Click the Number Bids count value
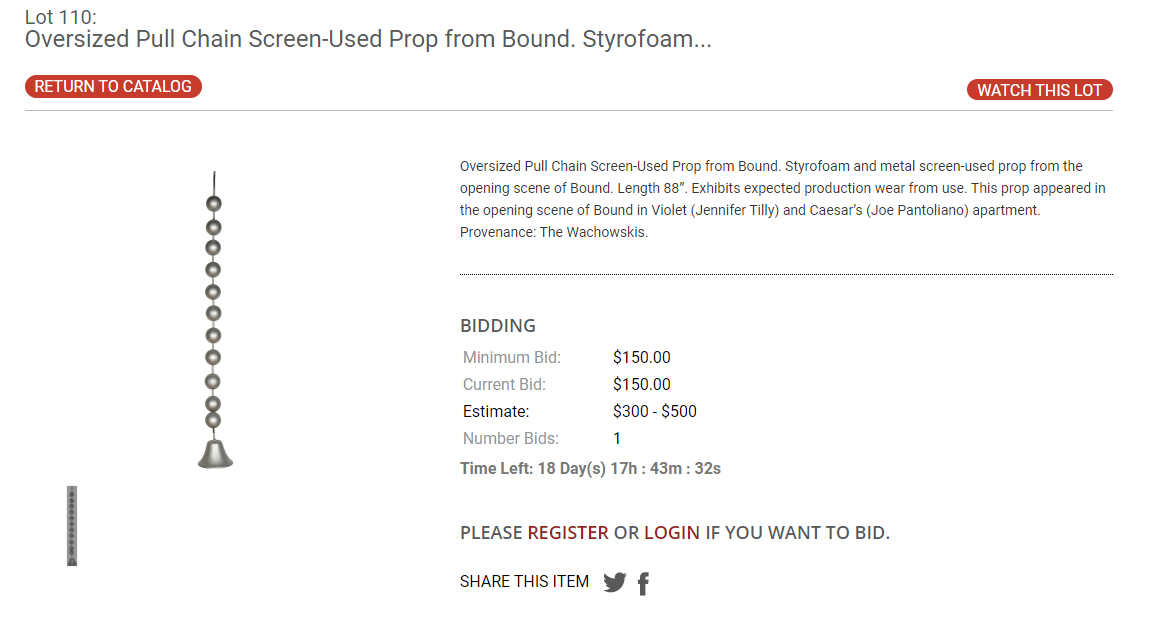The height and width of the screenshot is (644, 1153). (617, 439)
